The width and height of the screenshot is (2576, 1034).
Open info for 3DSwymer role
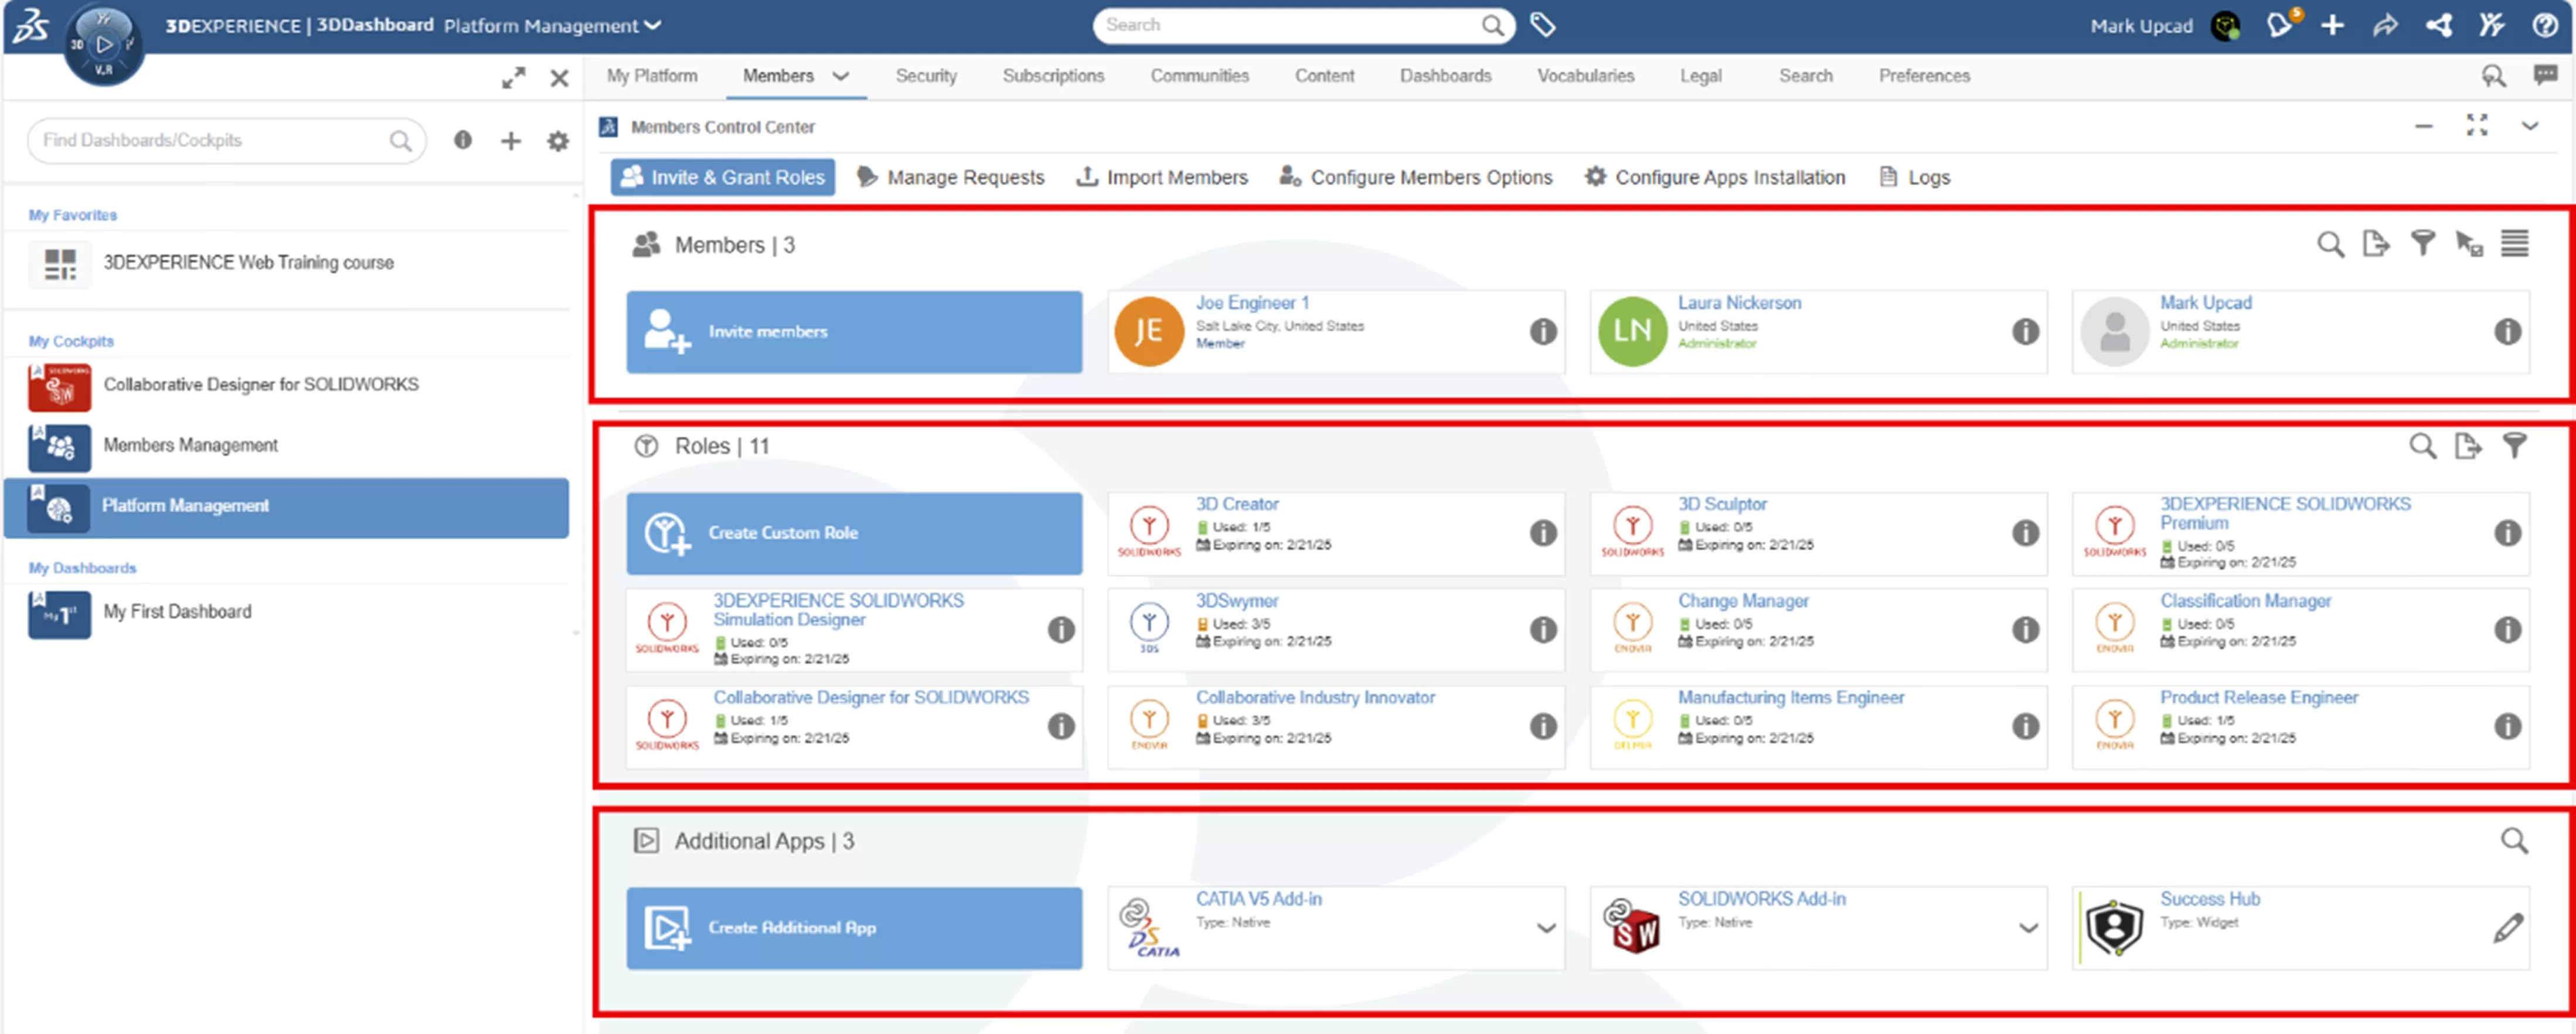tap(1543, 630)
